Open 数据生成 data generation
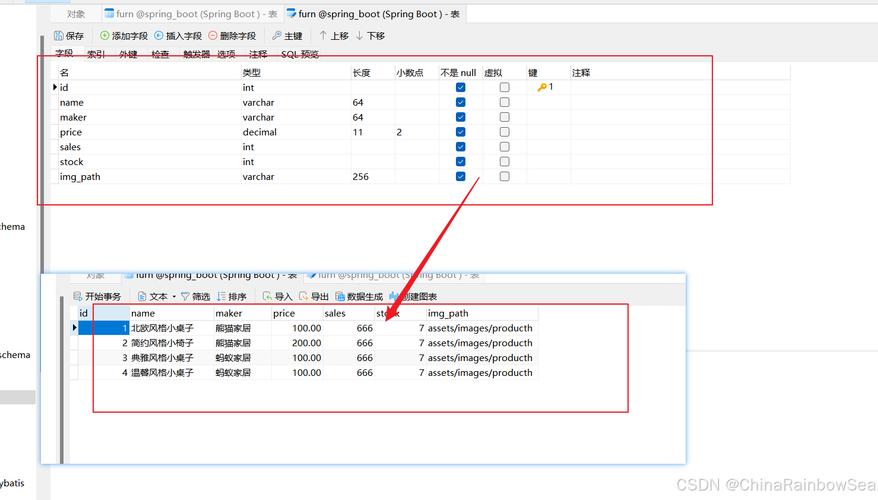This screenshot has height=500, width=878. (x=359, y=297)
